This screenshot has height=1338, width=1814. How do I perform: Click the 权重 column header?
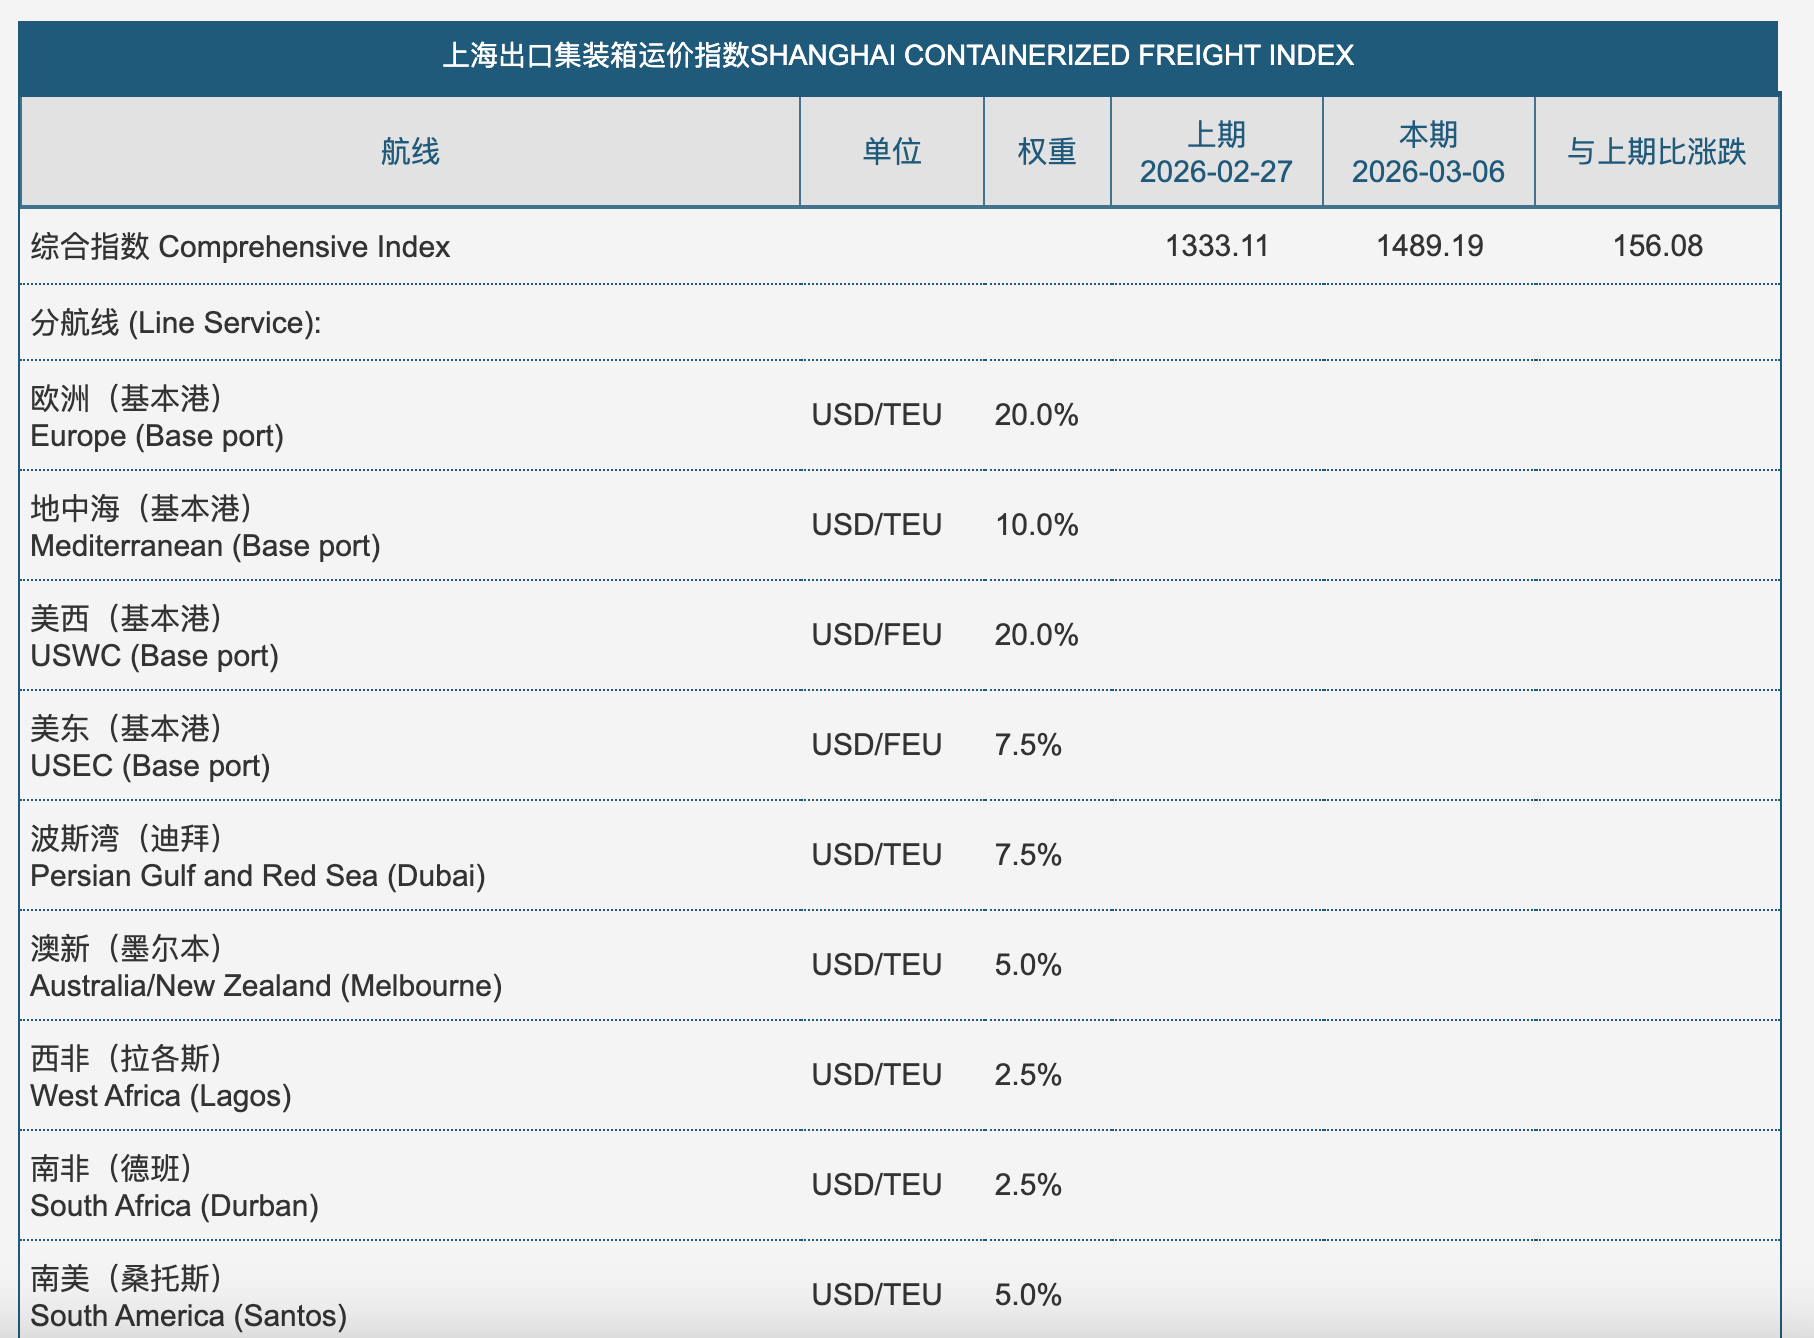(1046, 152)
